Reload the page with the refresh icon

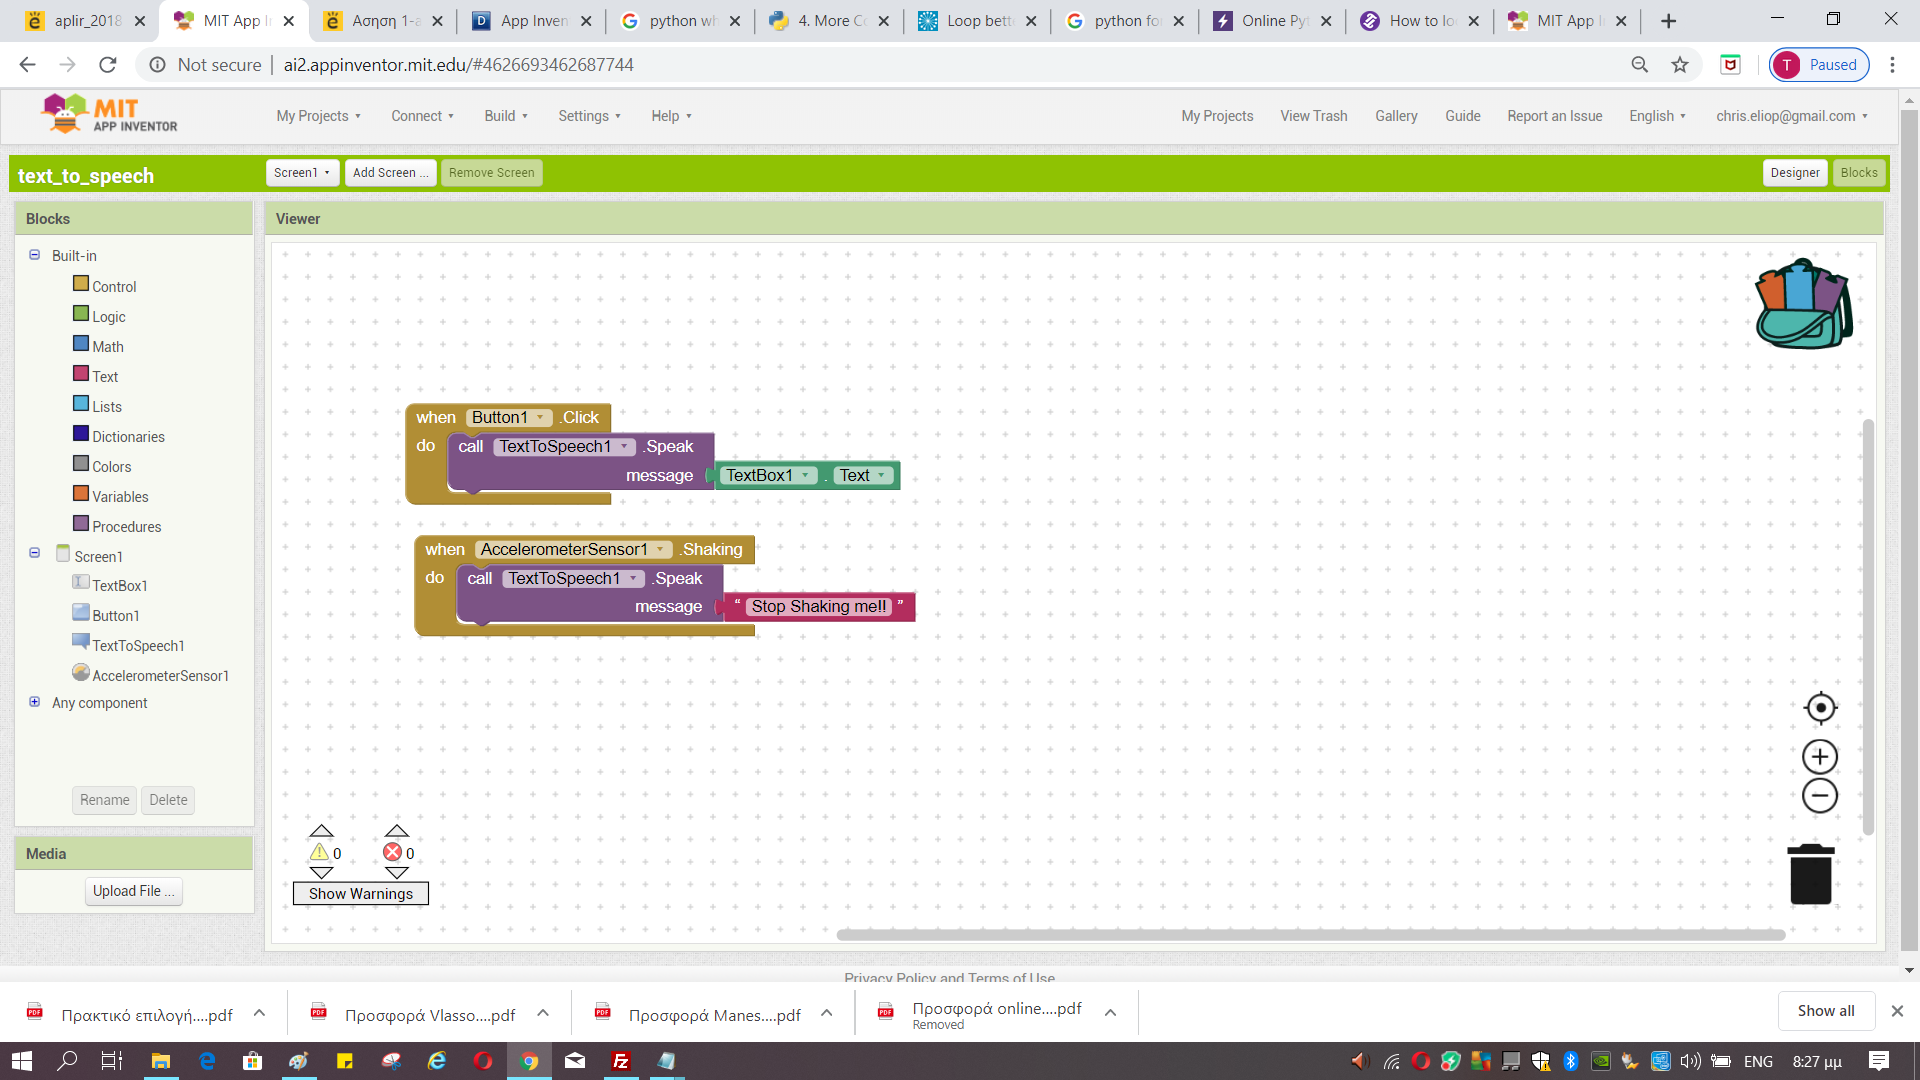(108, 65)
